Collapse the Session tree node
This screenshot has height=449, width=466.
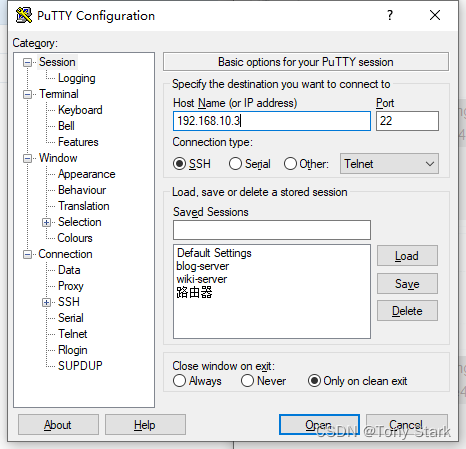[x=27, y=62]
